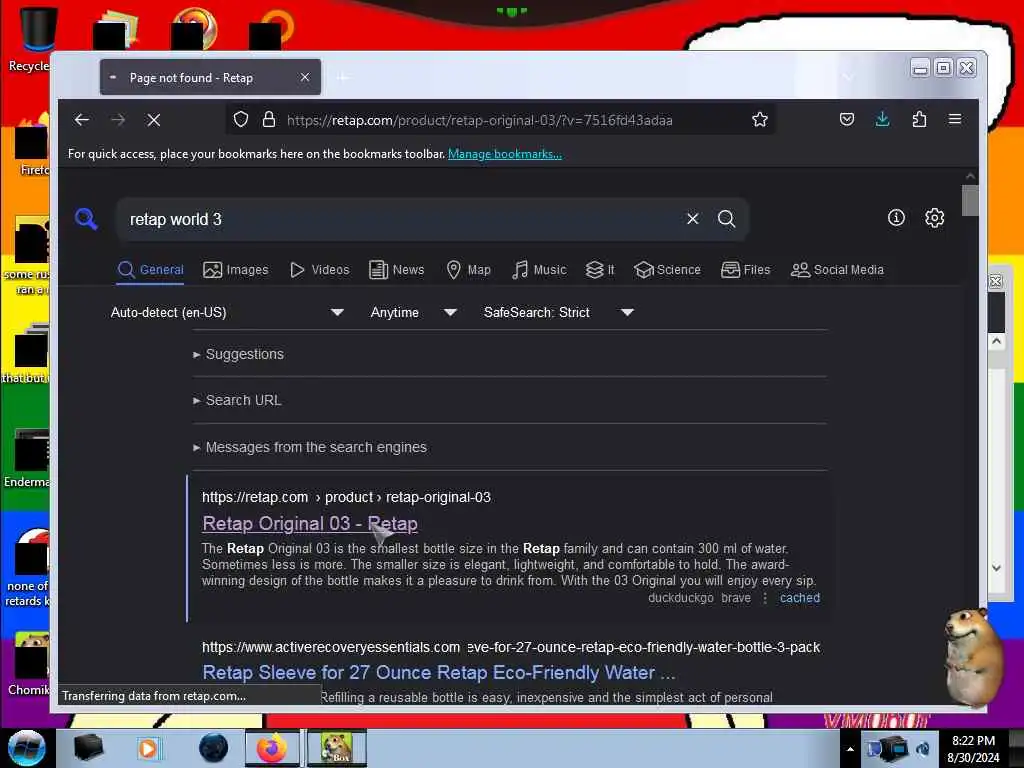Image resolution: width=1024 pixels, height=768 pixels.
Task: Open the Pocket save icon
Action: click(846, 120)
